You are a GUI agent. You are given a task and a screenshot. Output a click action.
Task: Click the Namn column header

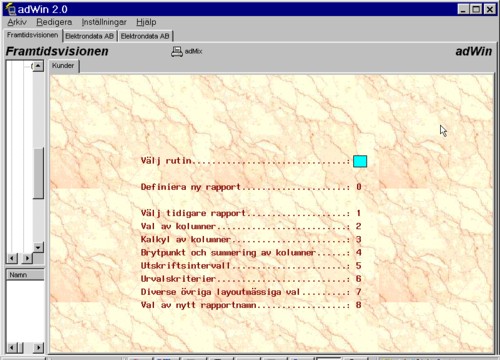(25, 275)
